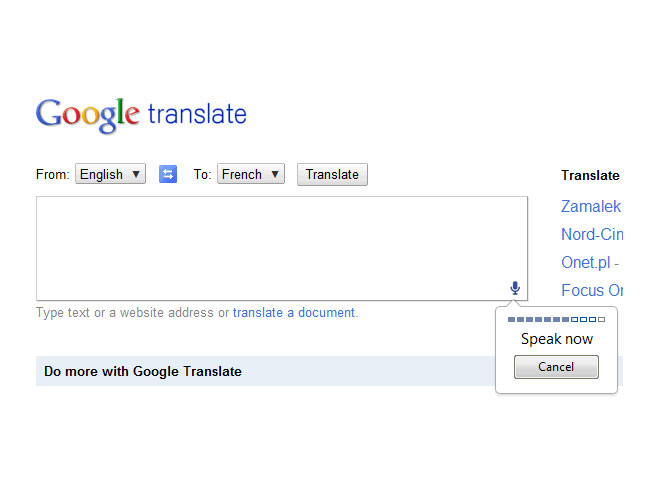Click the voice level indicator bar

[x=556, y=319]
